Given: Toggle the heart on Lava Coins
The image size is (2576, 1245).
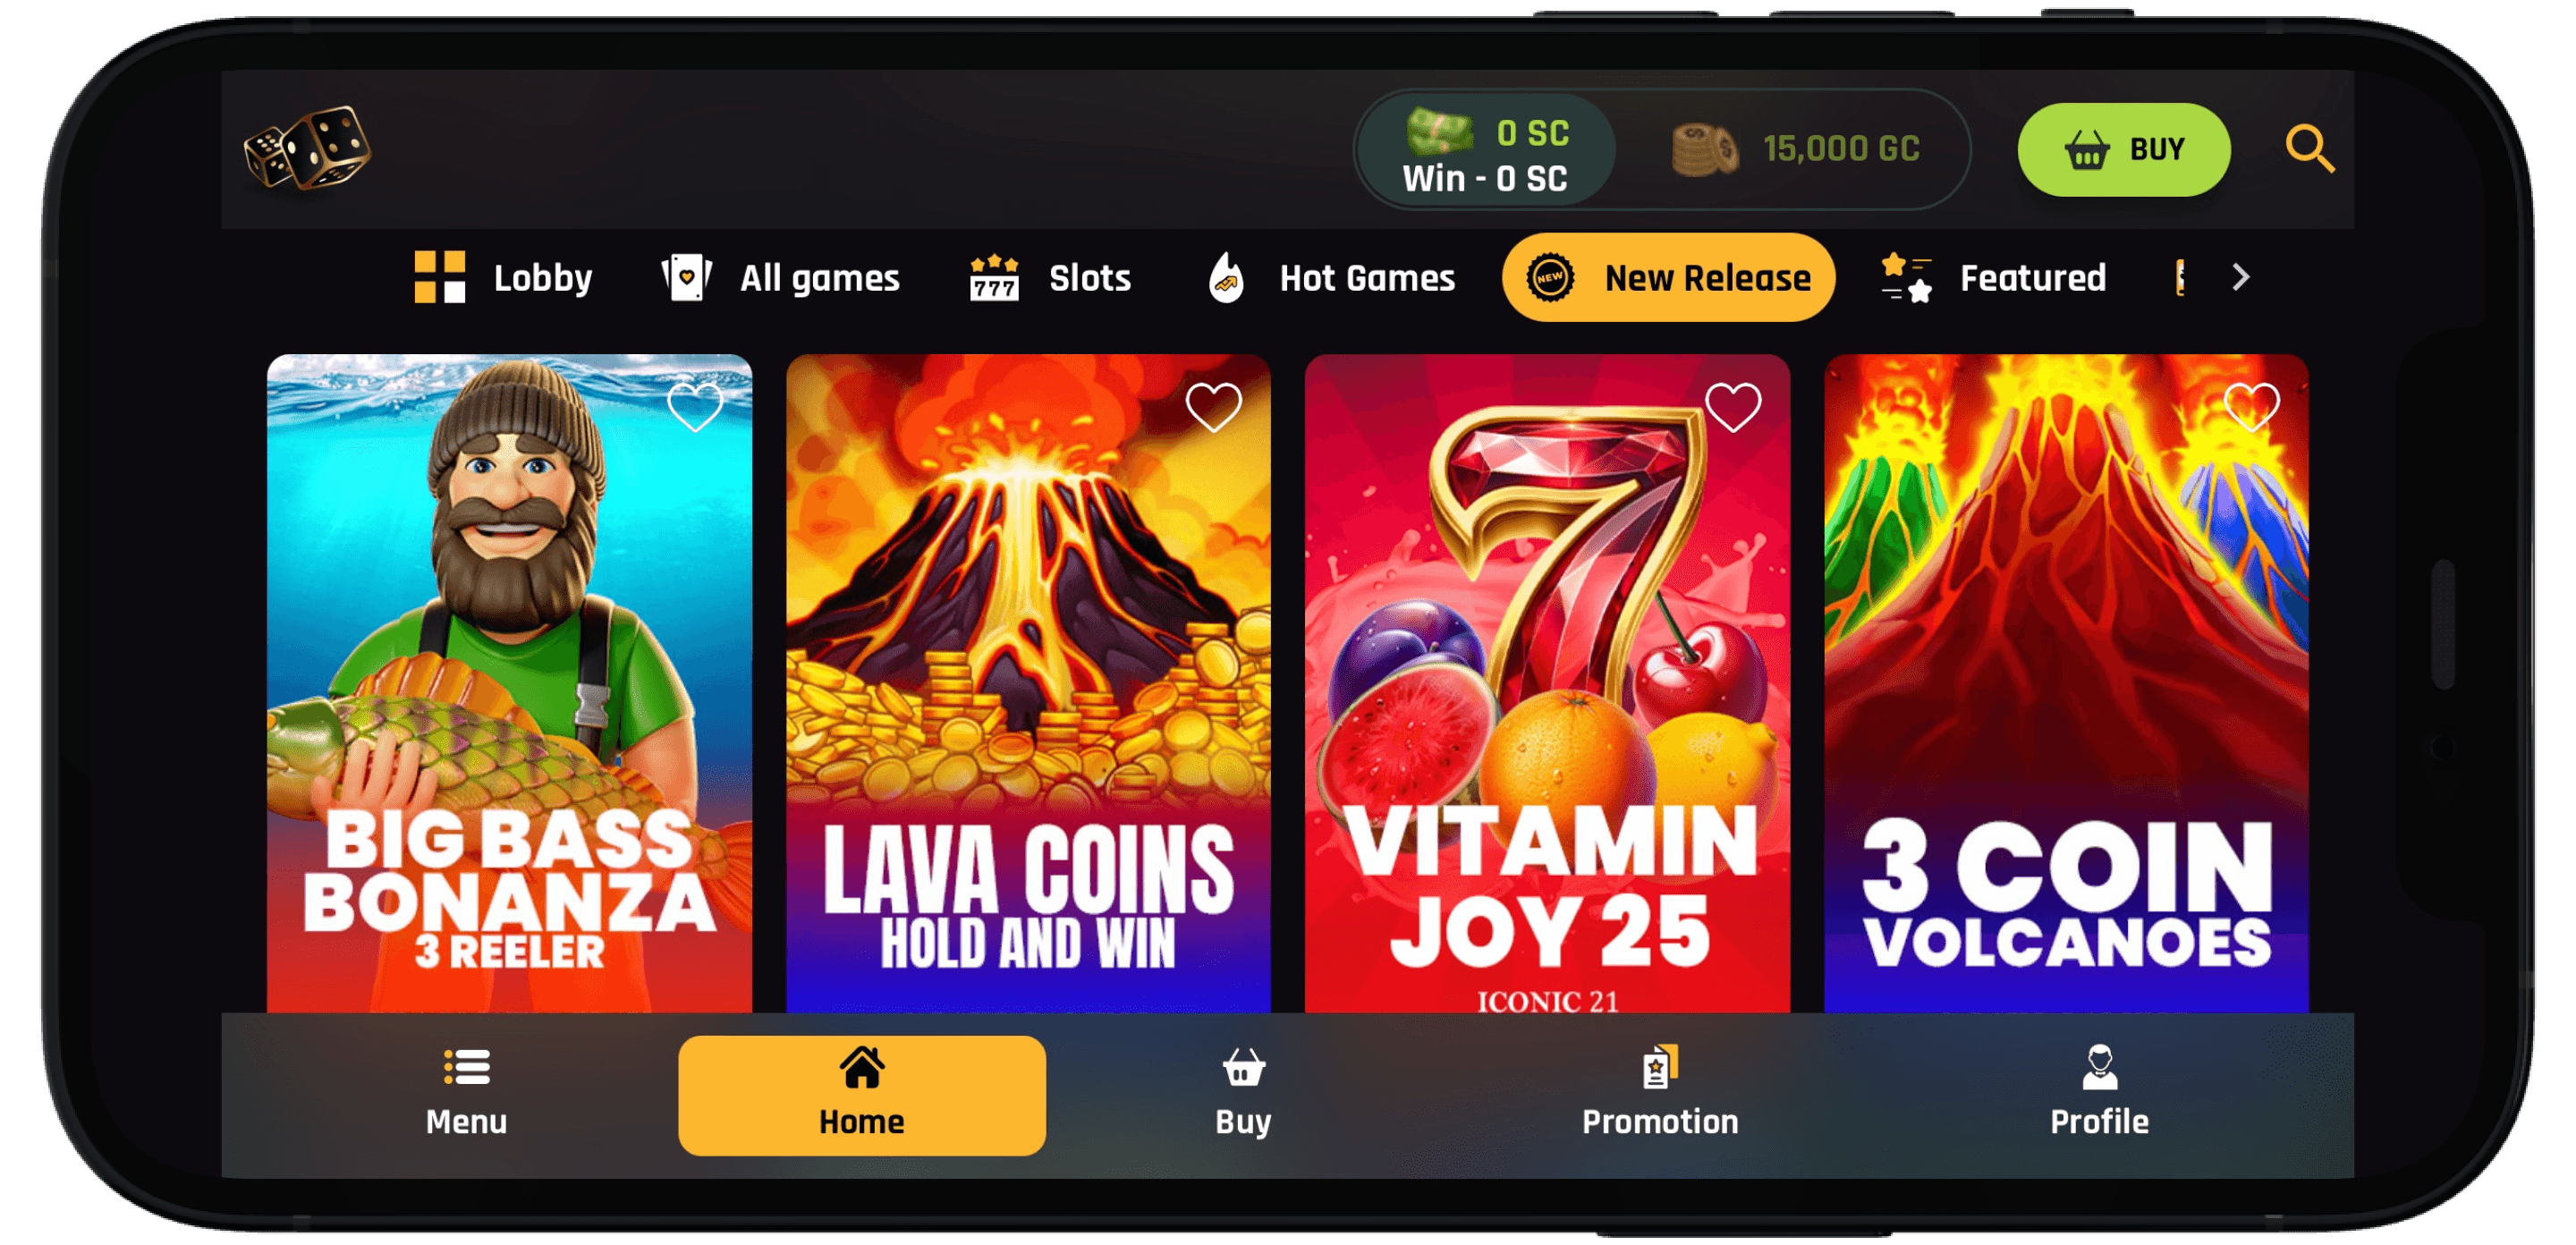Looking at the screenshot, I should click(1213, 407).
